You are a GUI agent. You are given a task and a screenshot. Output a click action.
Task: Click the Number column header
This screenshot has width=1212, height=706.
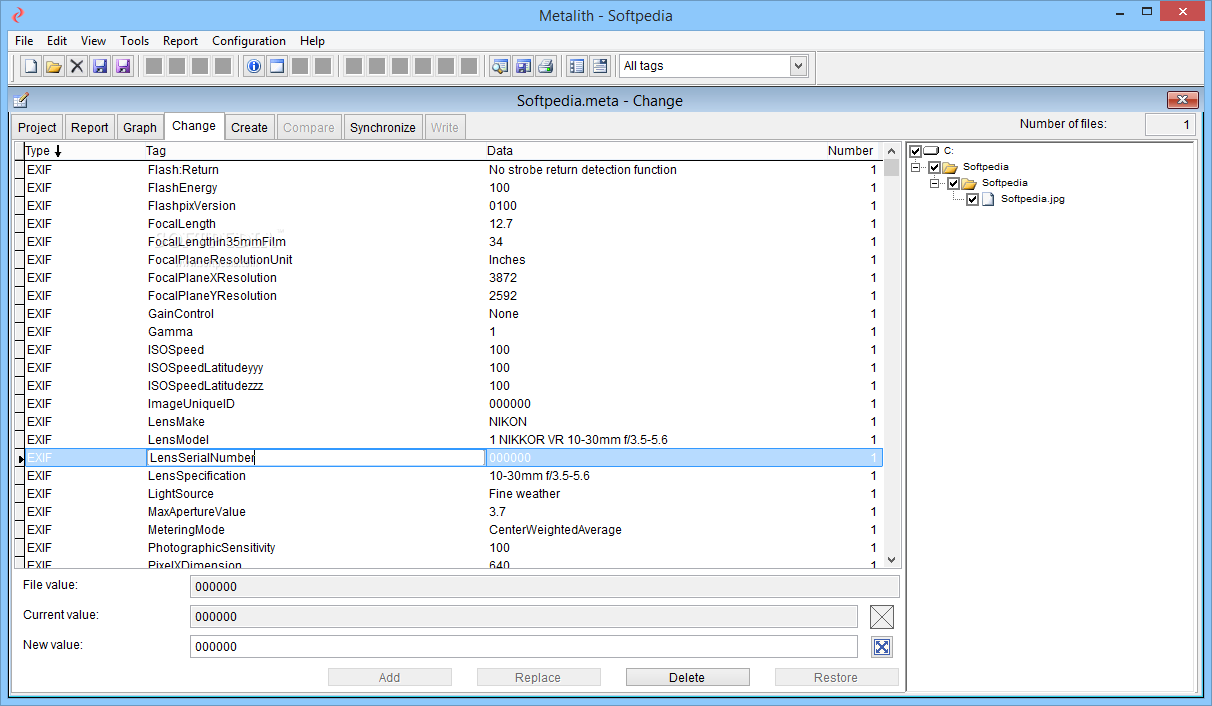coord(850,151)
